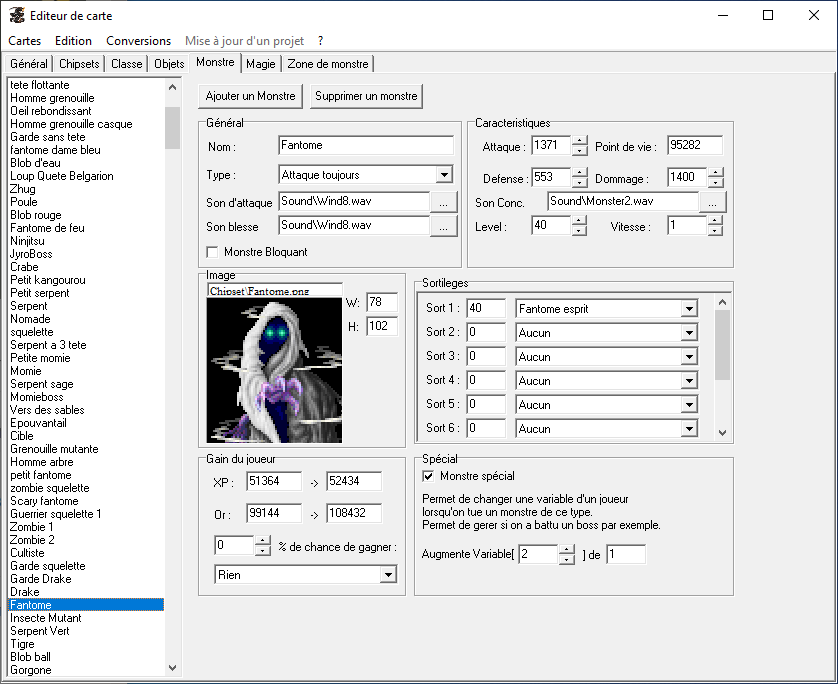Enable the Monstre Bloquant checkbox
Viewport: 838px width, 684px height.
pyautogui.click(x=212, y=252)
